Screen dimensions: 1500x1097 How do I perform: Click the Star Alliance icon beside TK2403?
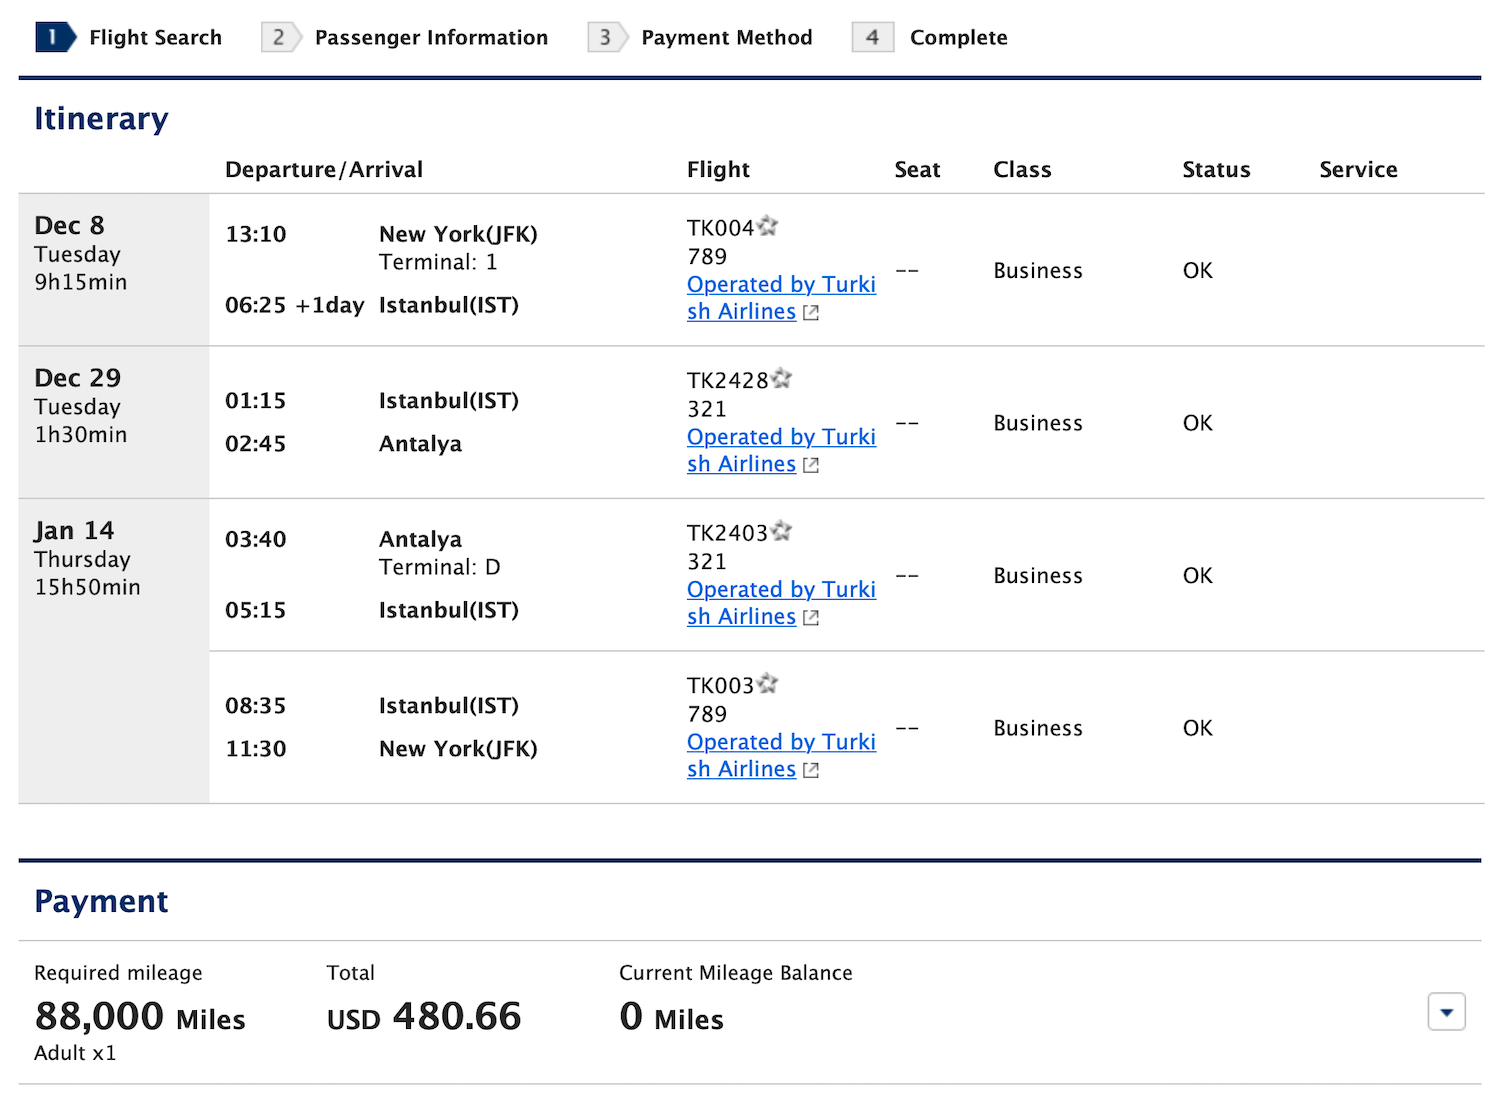pos(782,532)
